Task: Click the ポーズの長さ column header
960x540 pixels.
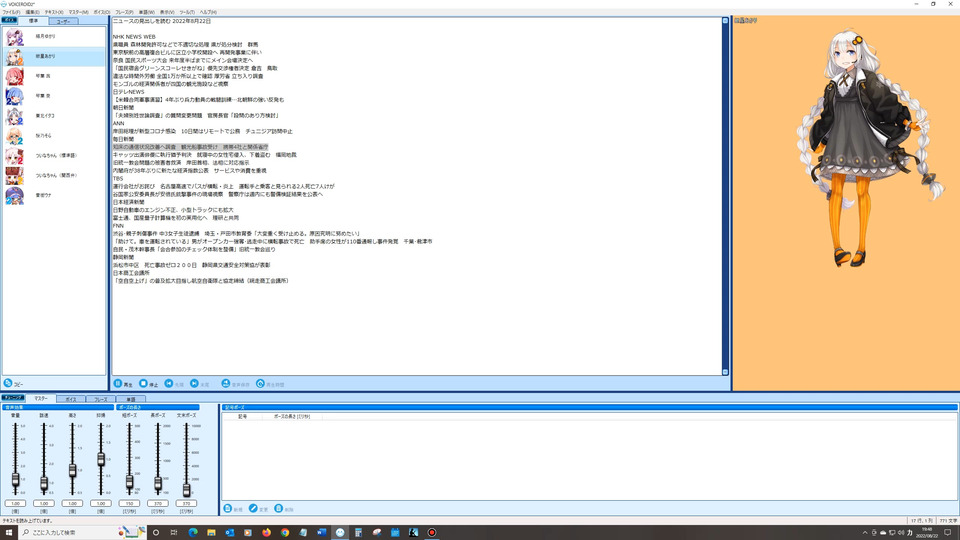Action: click(x=291, y=416)
